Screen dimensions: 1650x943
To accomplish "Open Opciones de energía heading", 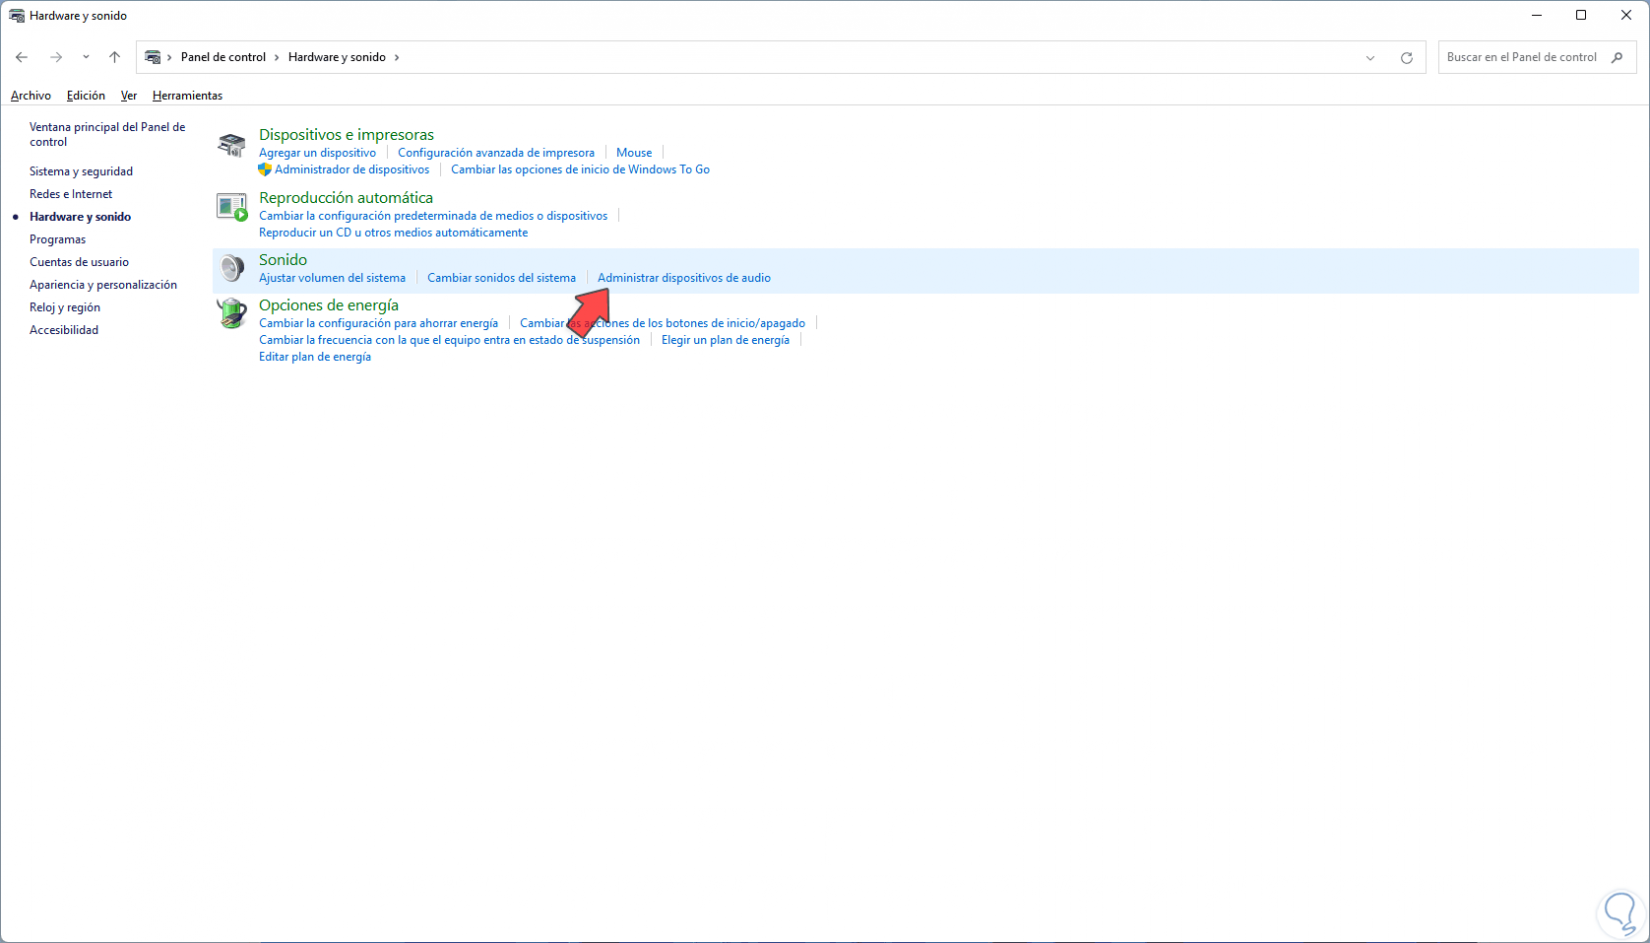I will [x=329, y=305].
